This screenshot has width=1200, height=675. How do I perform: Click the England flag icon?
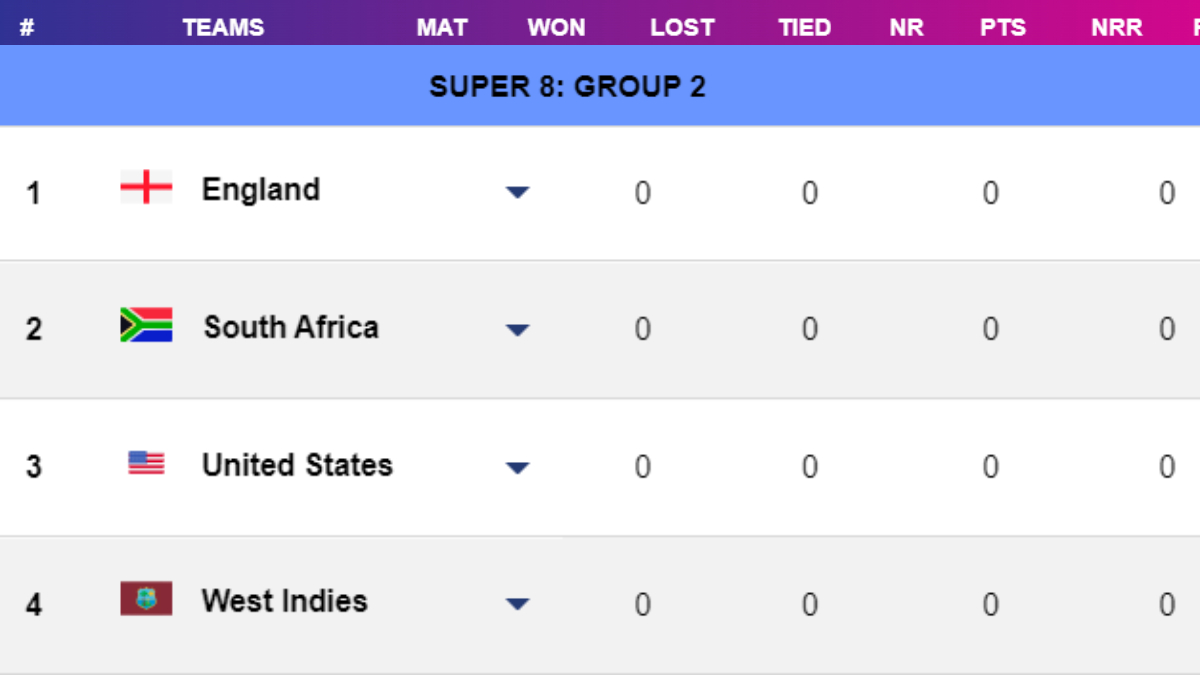pyautogui.click(x=146, y=189)
